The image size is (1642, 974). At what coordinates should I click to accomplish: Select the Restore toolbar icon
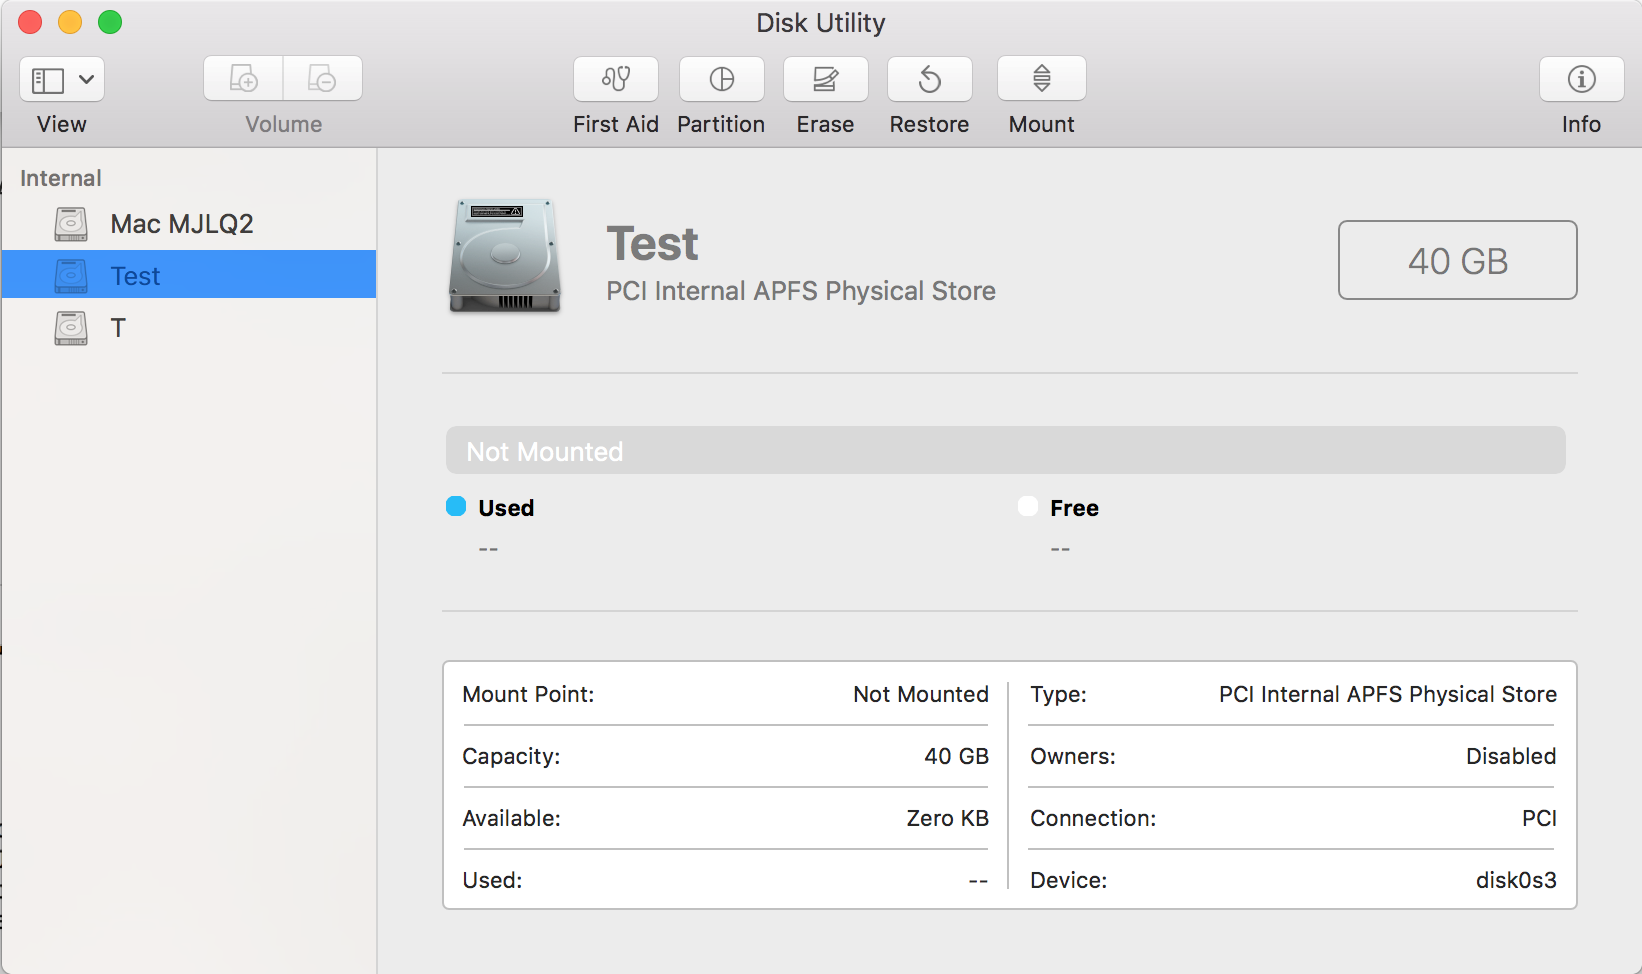point(929,79)
